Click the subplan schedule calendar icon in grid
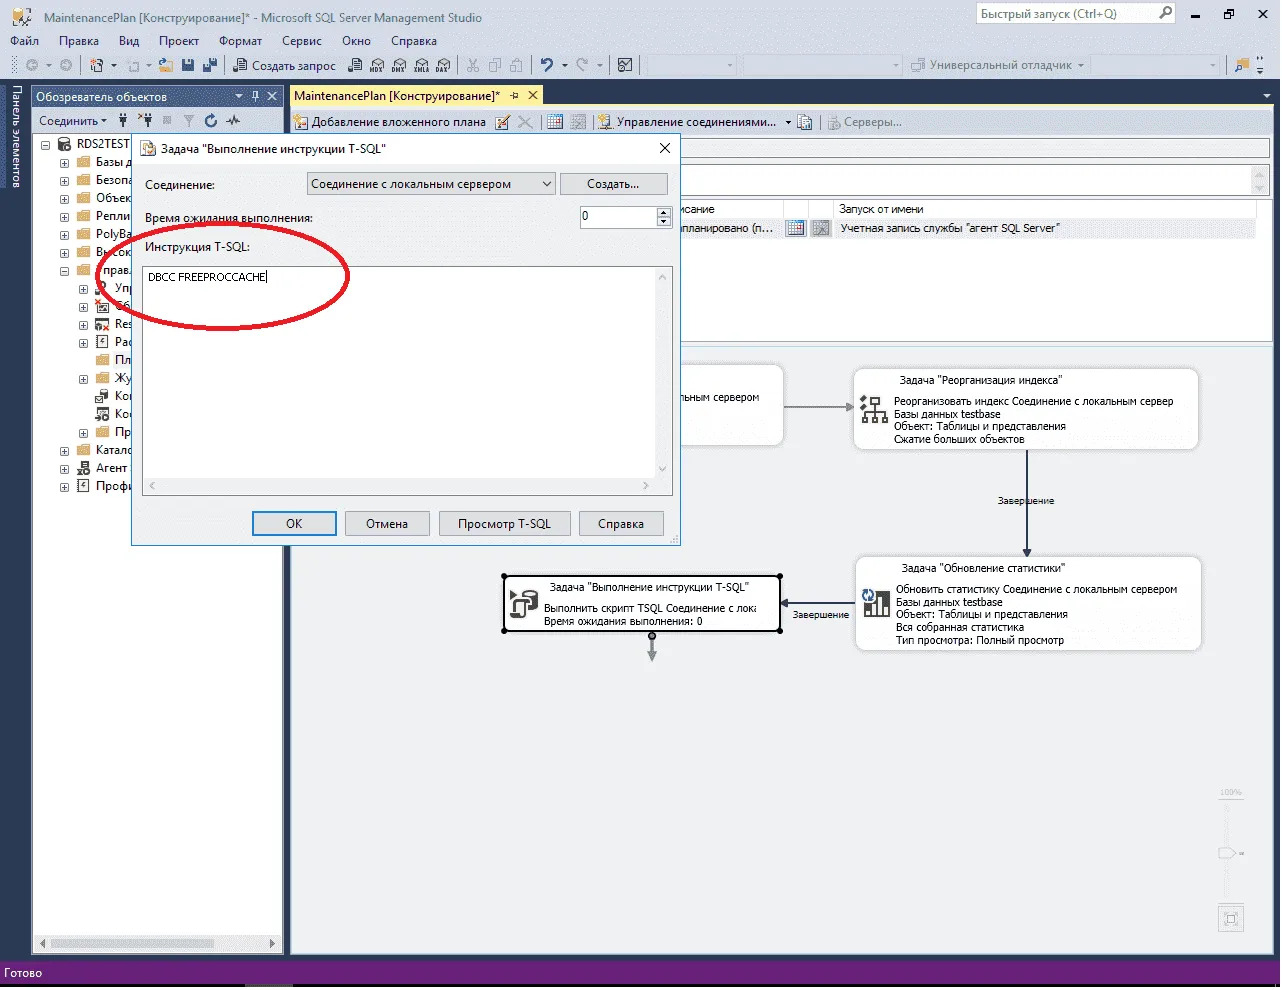The width and height of the screenshot is (1282, 990). coord(795,229)
